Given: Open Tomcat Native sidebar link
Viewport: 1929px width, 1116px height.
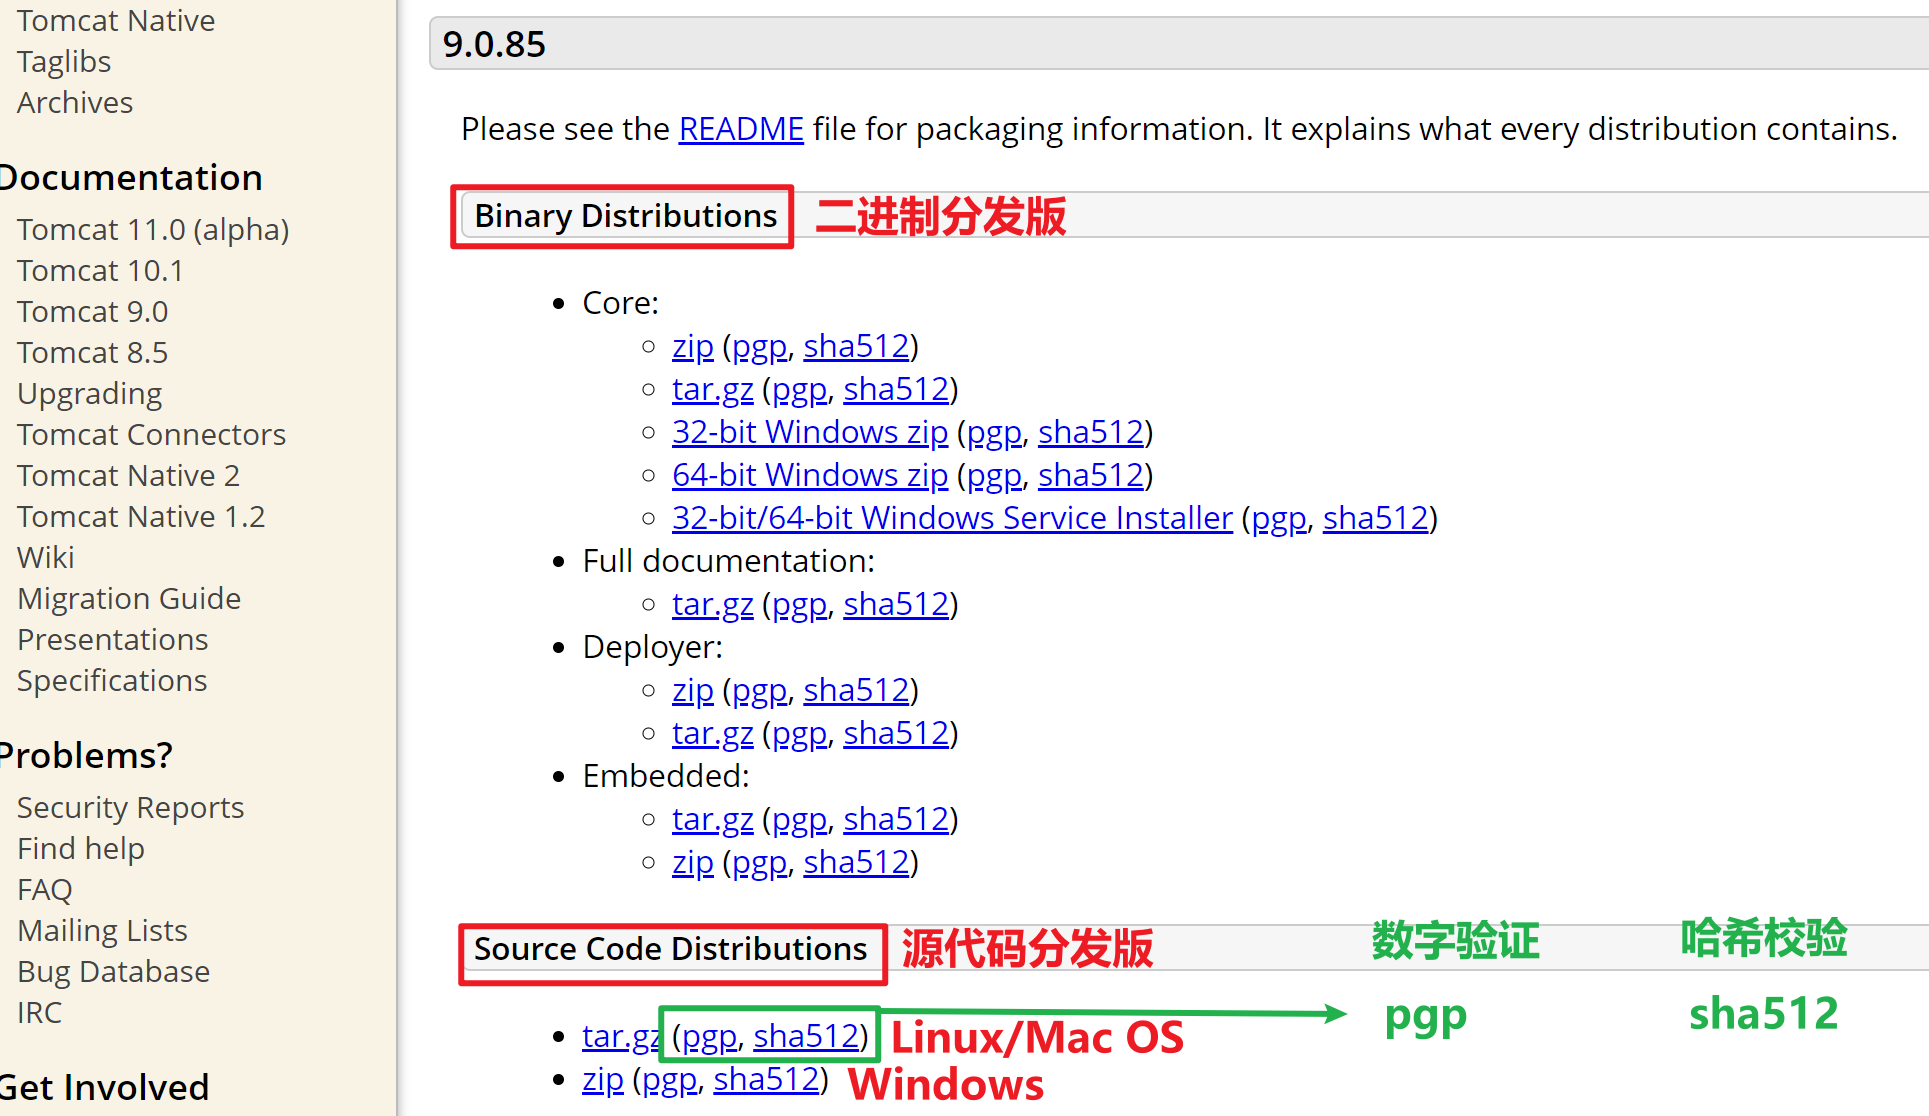Looking at the screenshot, I should [x=116, y=20].
